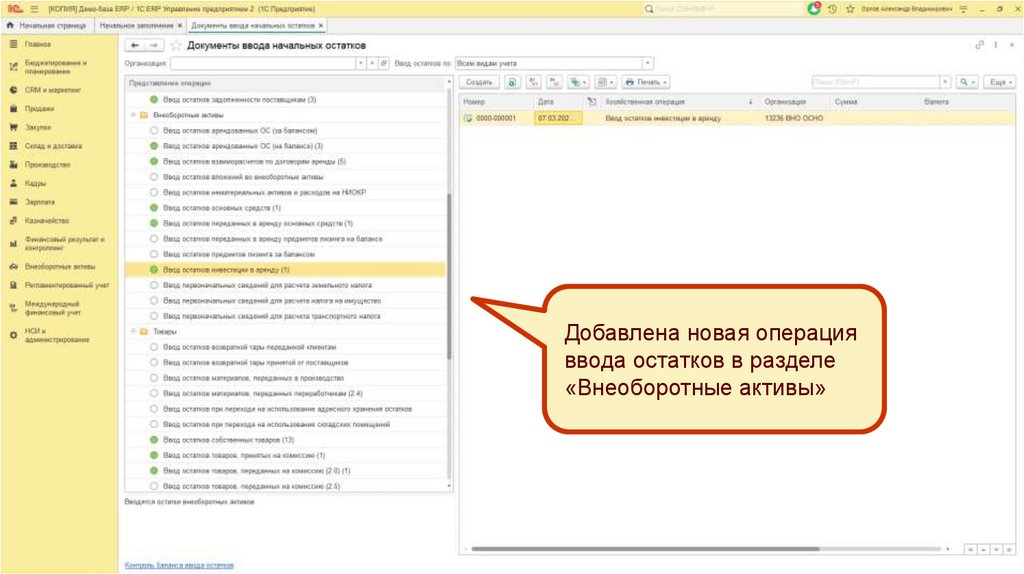The image size is (1024, 574).
Task: Open the main hamburger menu near the 1C logo
Action: point(35,8)
